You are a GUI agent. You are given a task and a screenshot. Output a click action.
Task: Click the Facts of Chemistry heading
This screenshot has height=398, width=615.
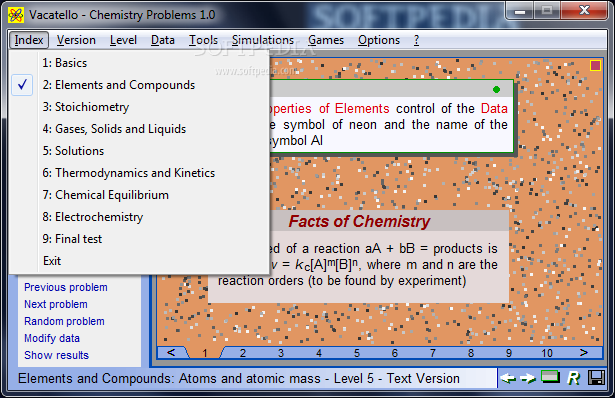pos(359,222)
